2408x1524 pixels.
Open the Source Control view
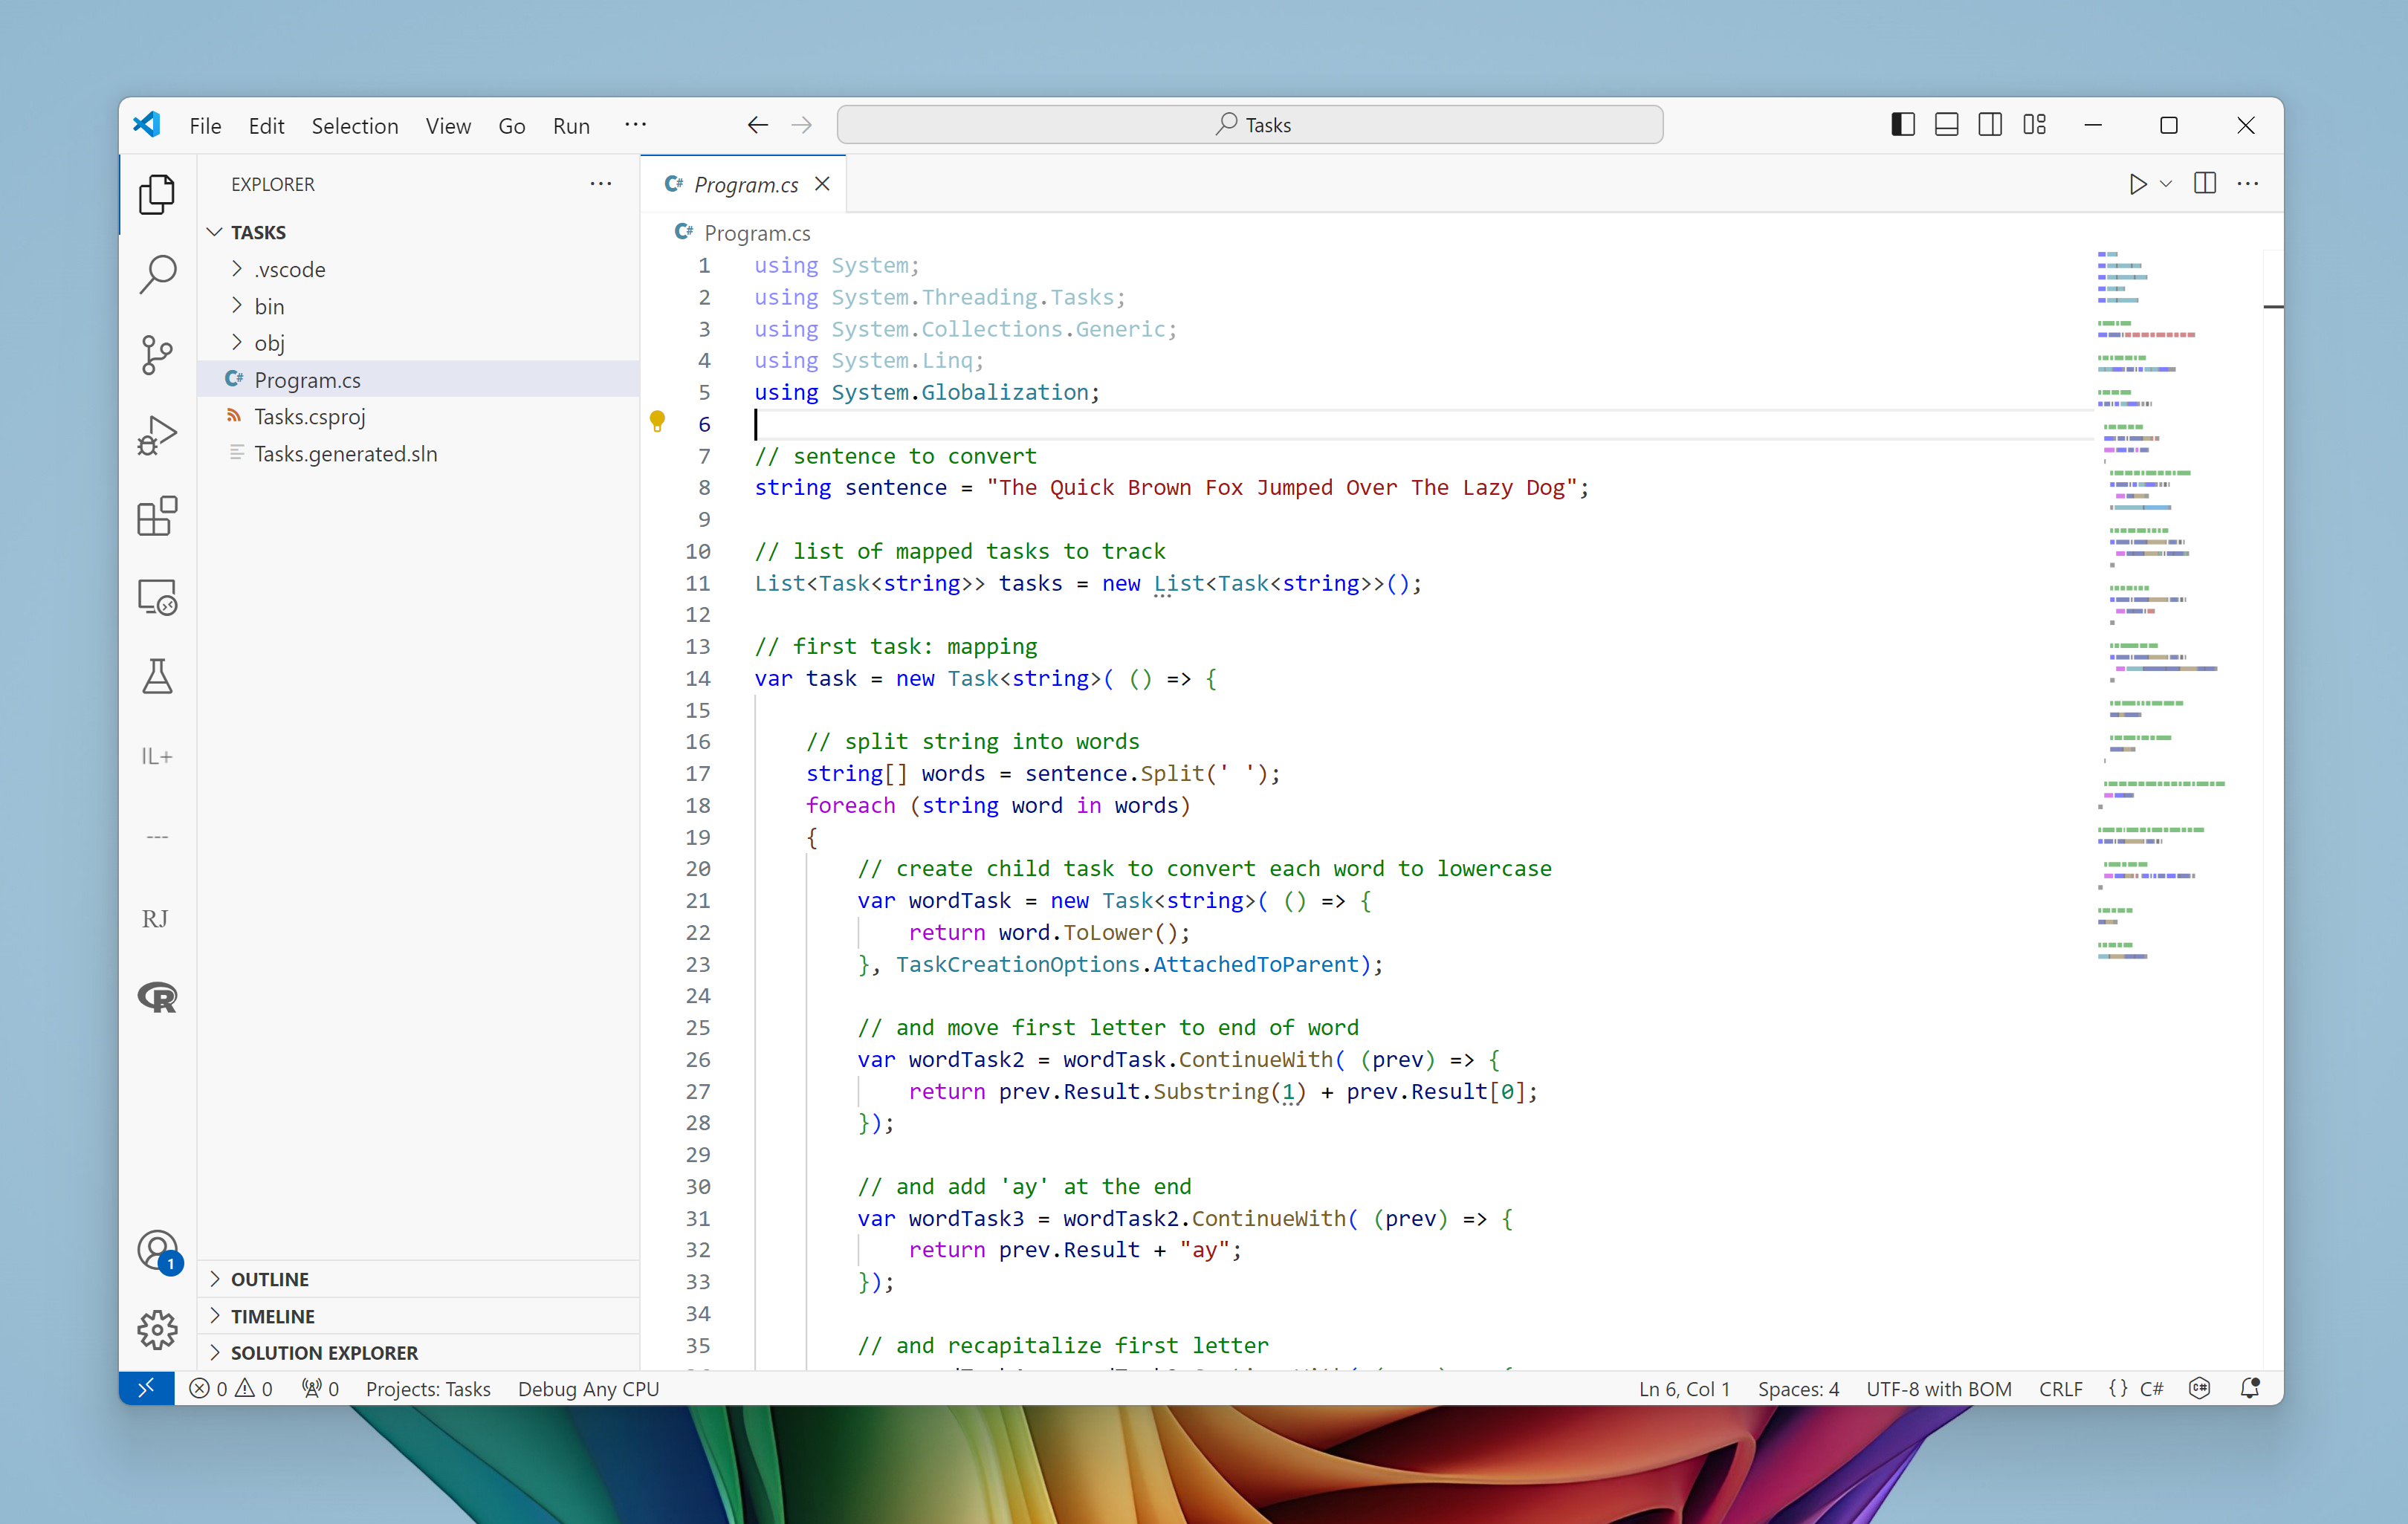coord(157,355)
